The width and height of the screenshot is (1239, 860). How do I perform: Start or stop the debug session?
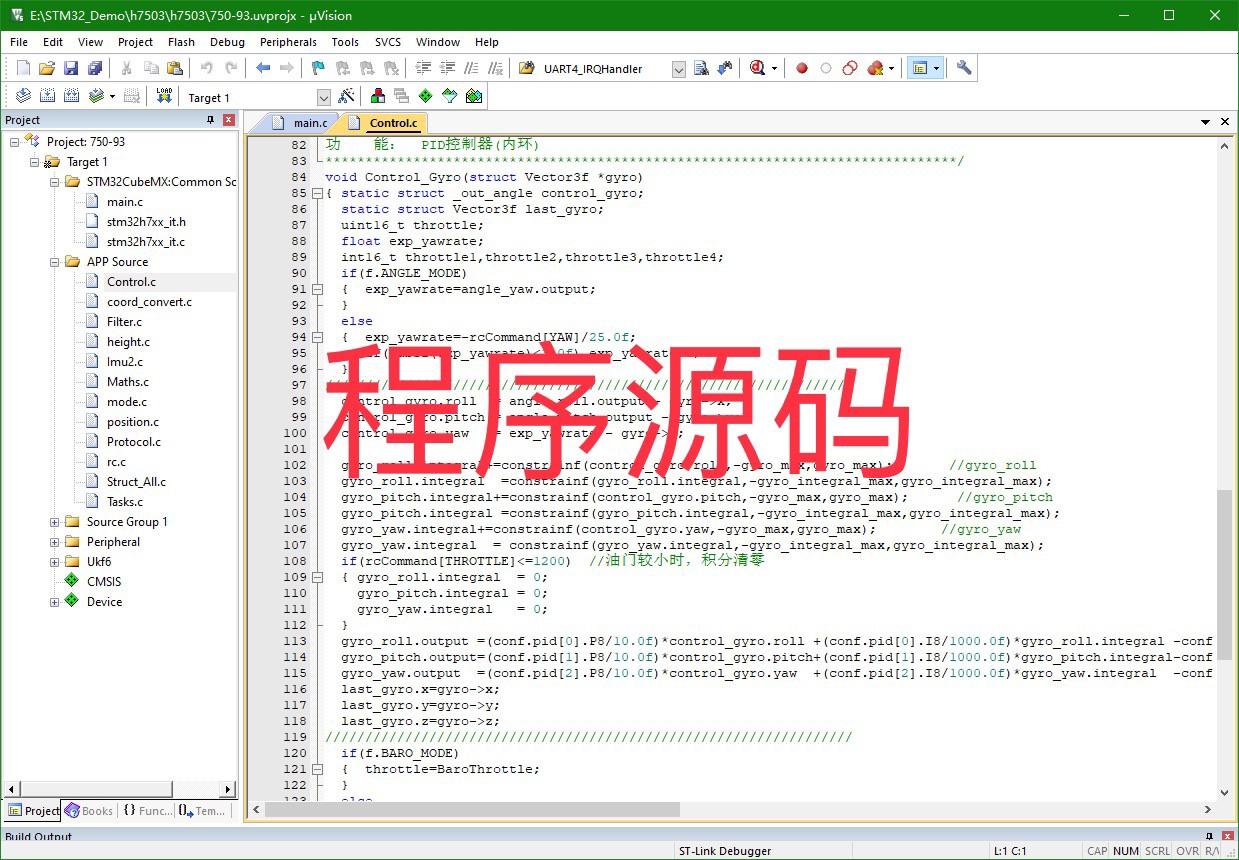tap(757, 68)
